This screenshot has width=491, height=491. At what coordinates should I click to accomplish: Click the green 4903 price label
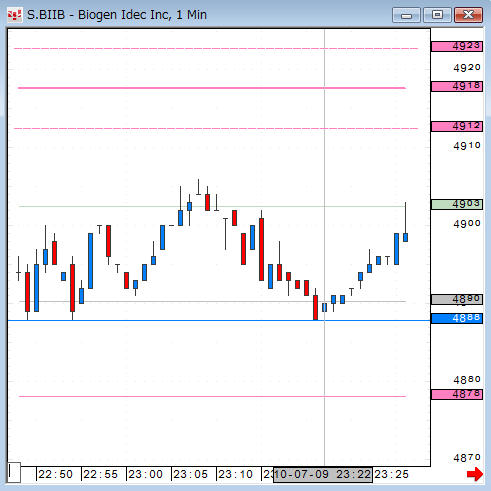point(457,204)
